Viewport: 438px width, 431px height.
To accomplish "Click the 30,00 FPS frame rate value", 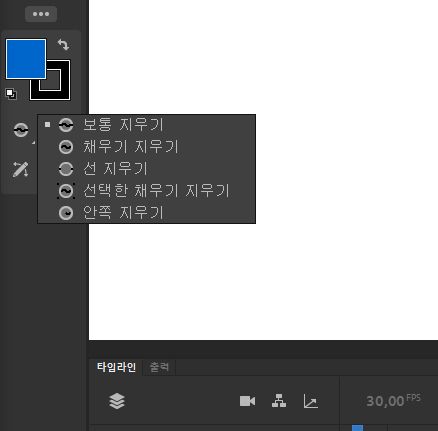I will tap(393, 401).
